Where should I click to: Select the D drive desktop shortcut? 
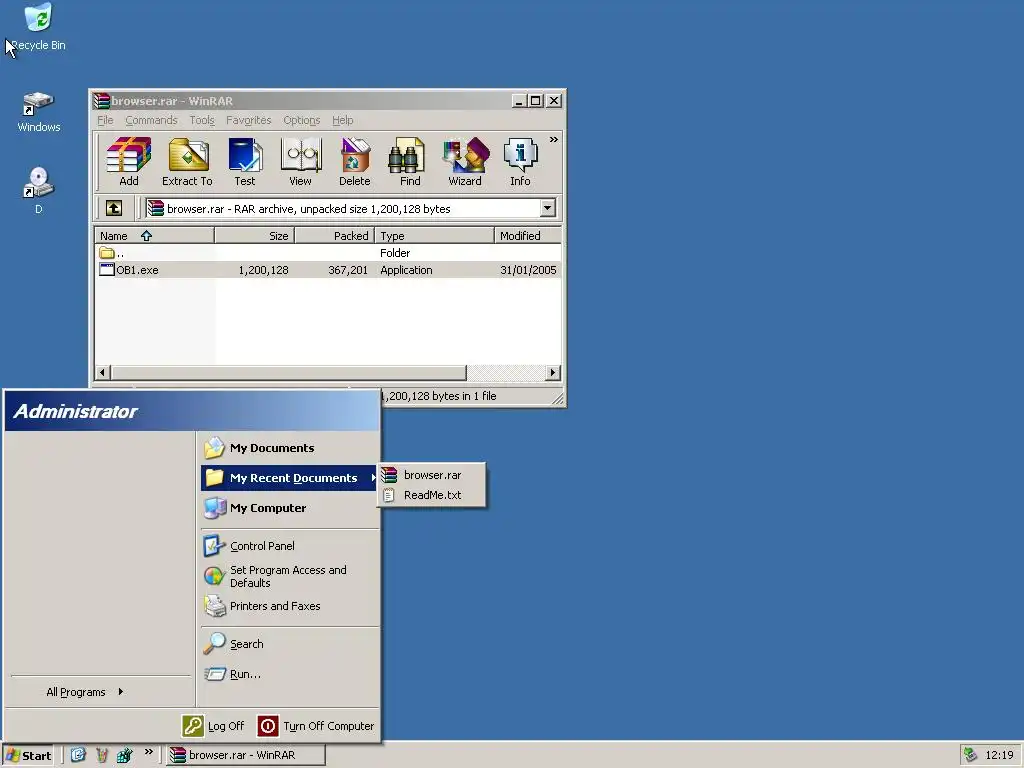click(x=39, y=191)
